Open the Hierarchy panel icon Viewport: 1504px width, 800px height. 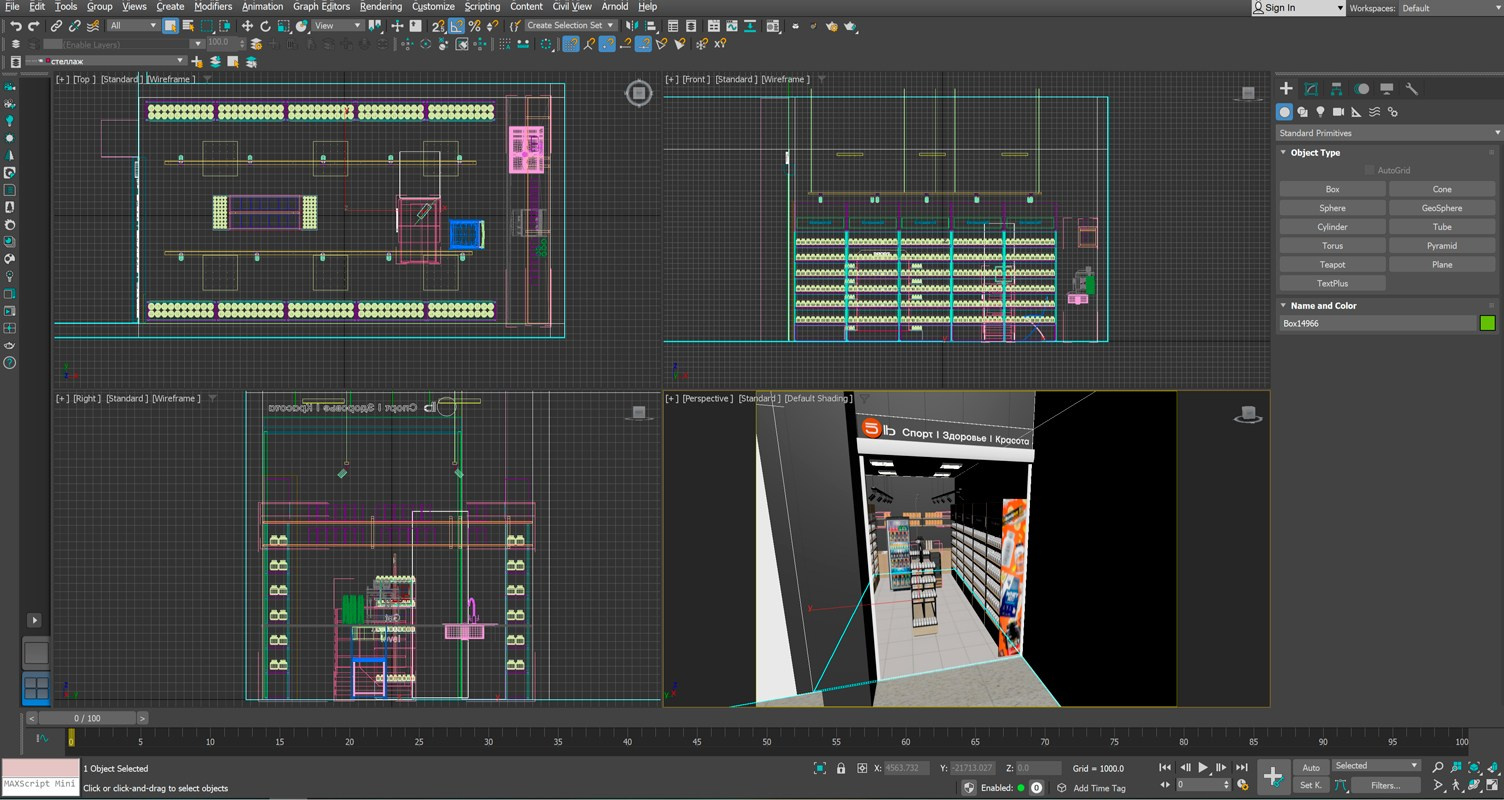point(1336,89)
